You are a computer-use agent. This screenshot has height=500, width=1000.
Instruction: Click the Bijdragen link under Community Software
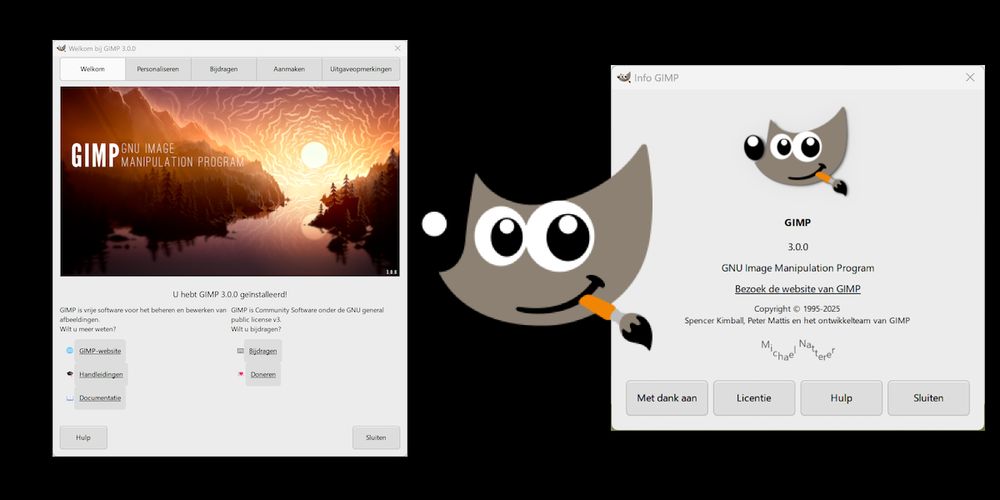263,351
